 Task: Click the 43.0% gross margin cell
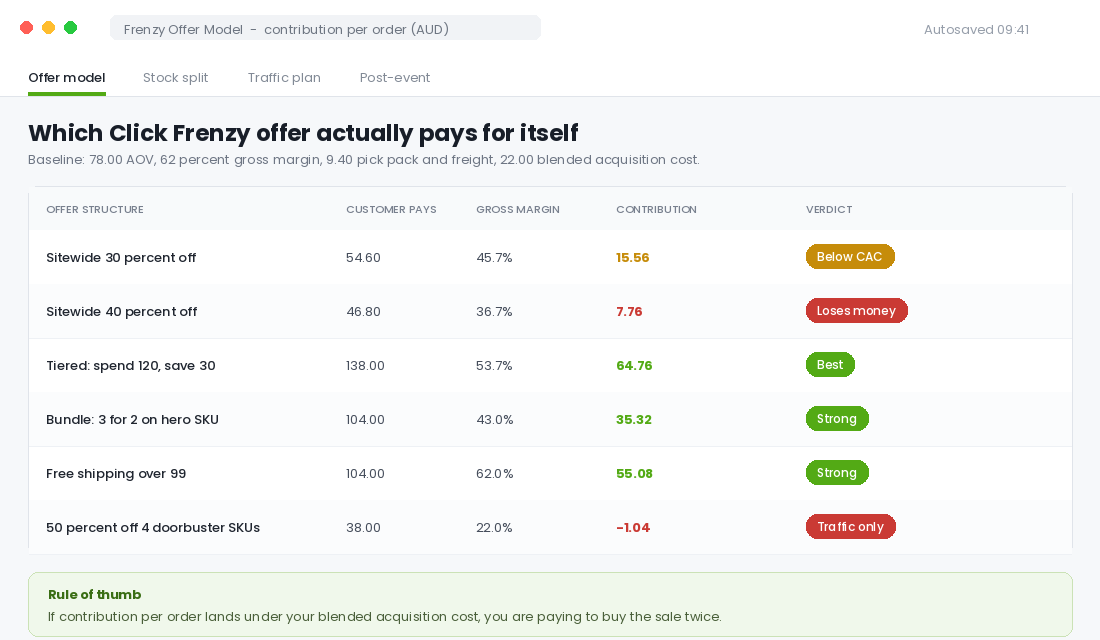pyautogui.click(x=495, y=420)
